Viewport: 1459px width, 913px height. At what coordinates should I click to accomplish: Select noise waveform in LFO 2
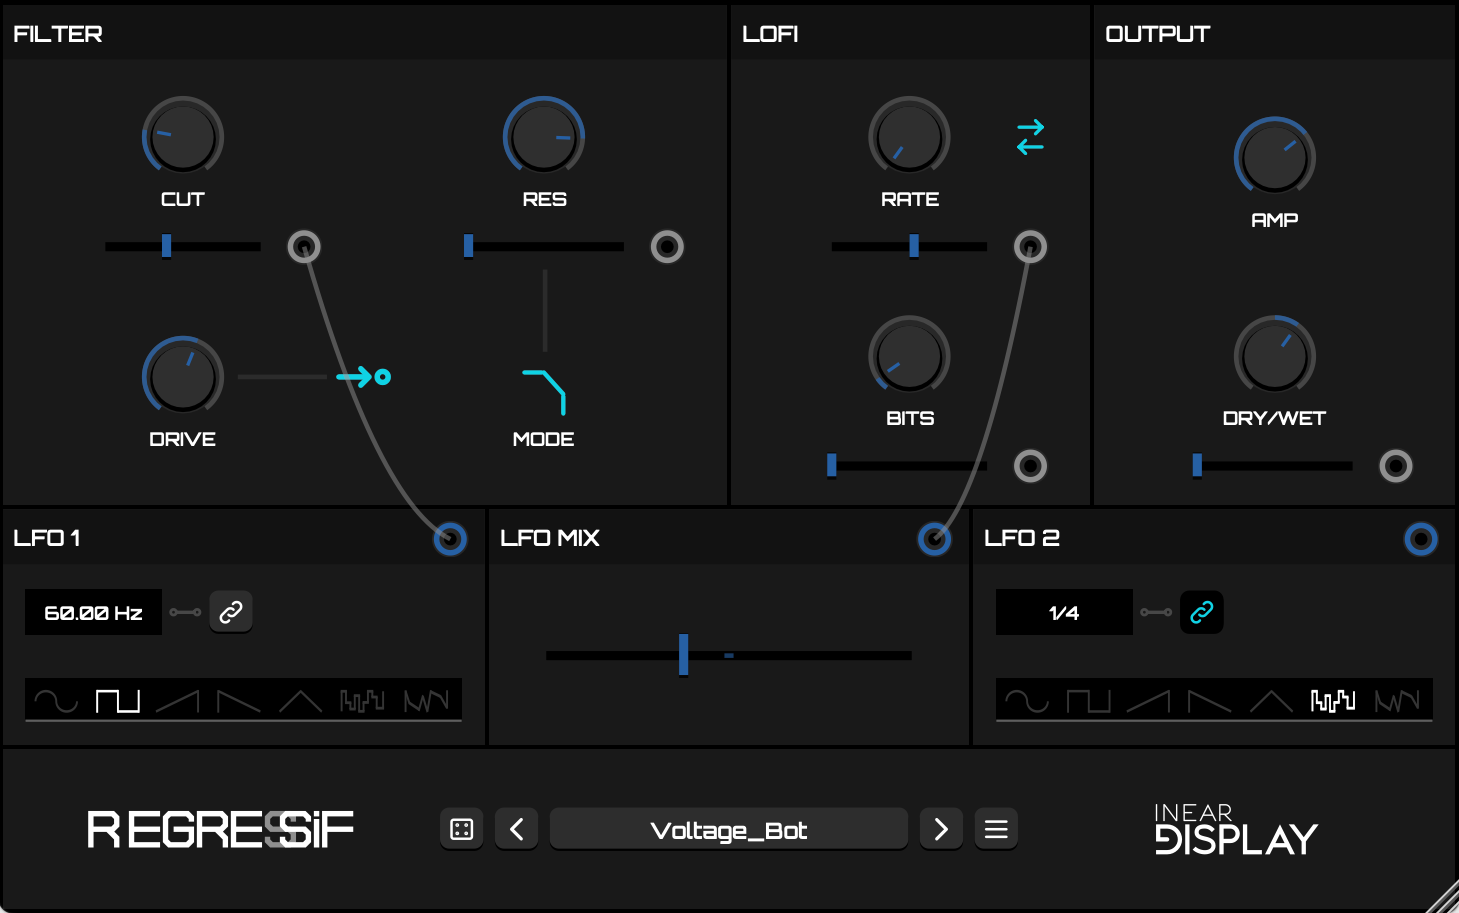[x=1397, y=701]
